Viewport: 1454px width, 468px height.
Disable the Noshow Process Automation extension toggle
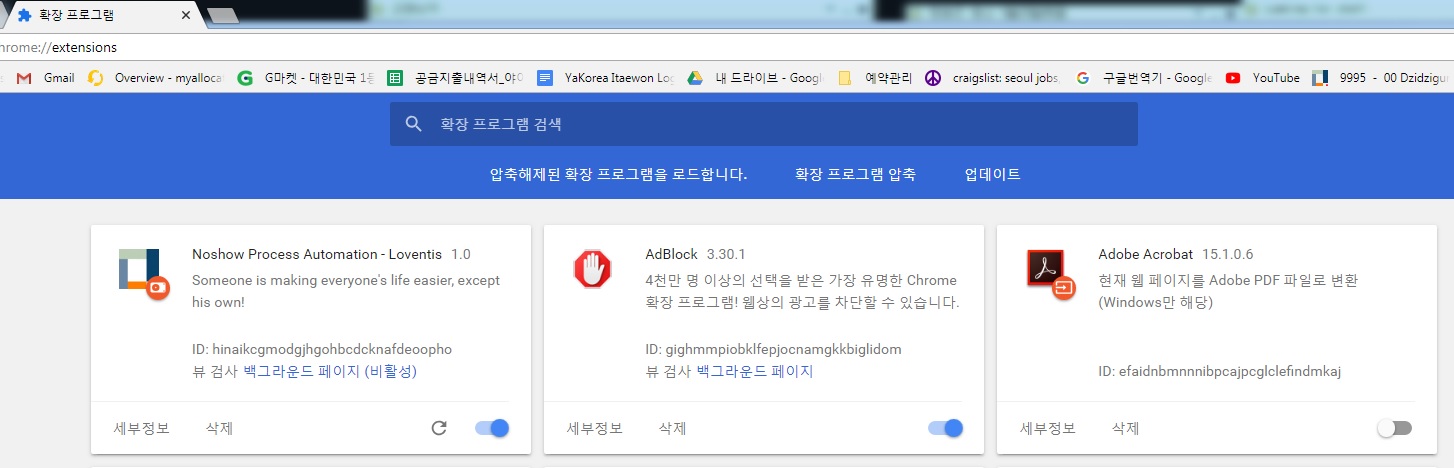(492, 428)
